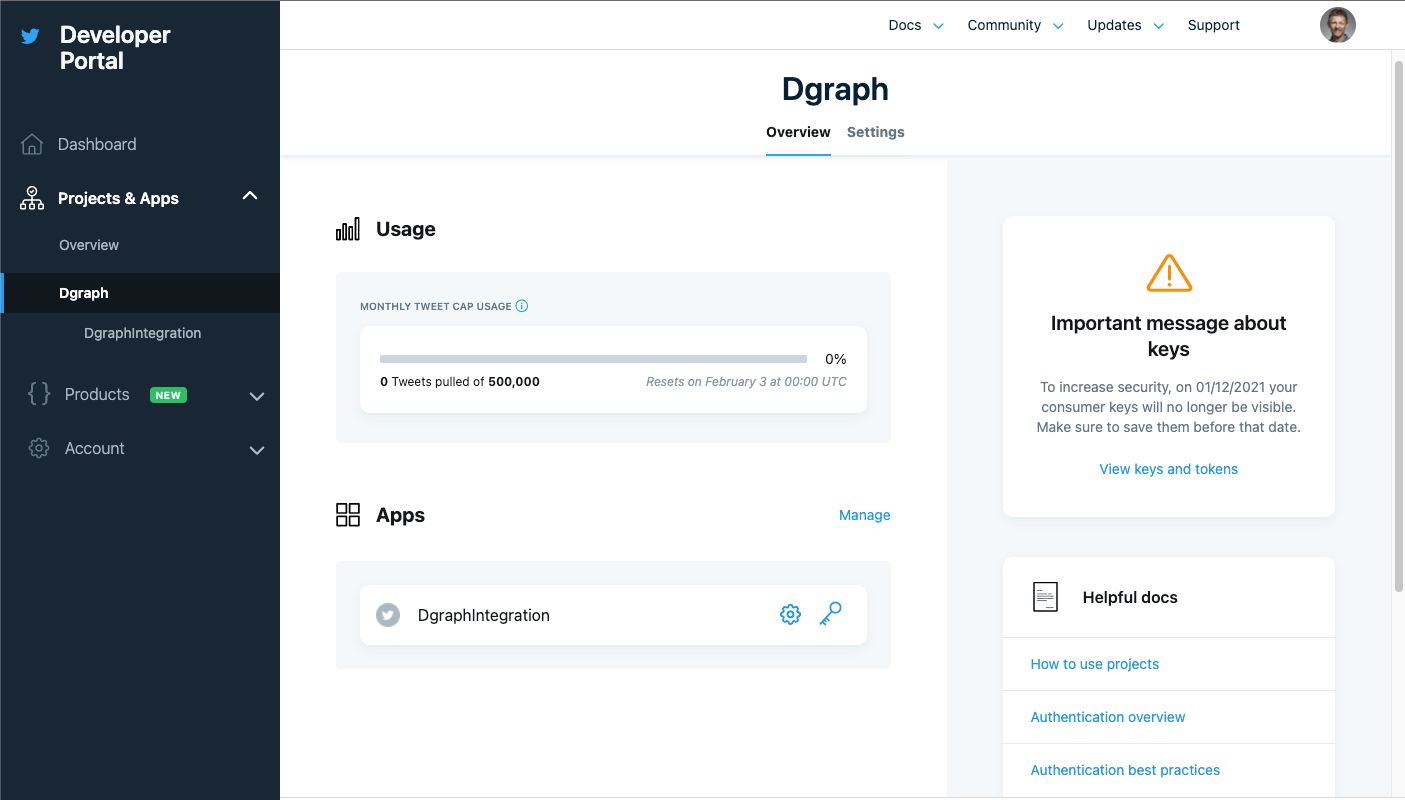The height and width of the screenshot is (800, 1405).
Task: Open Authentication overview doc
Action: click(x=1108, y=717)
